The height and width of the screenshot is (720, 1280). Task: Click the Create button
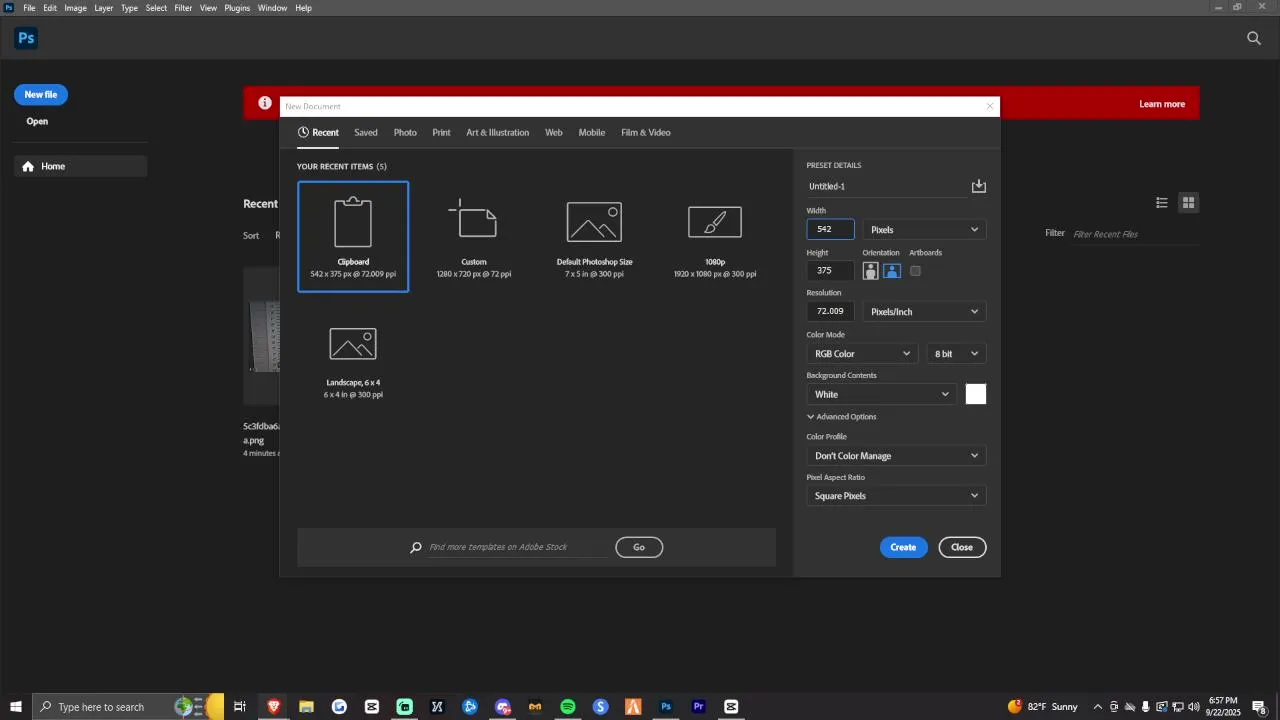pyautogui.click(x=903, y=547)
